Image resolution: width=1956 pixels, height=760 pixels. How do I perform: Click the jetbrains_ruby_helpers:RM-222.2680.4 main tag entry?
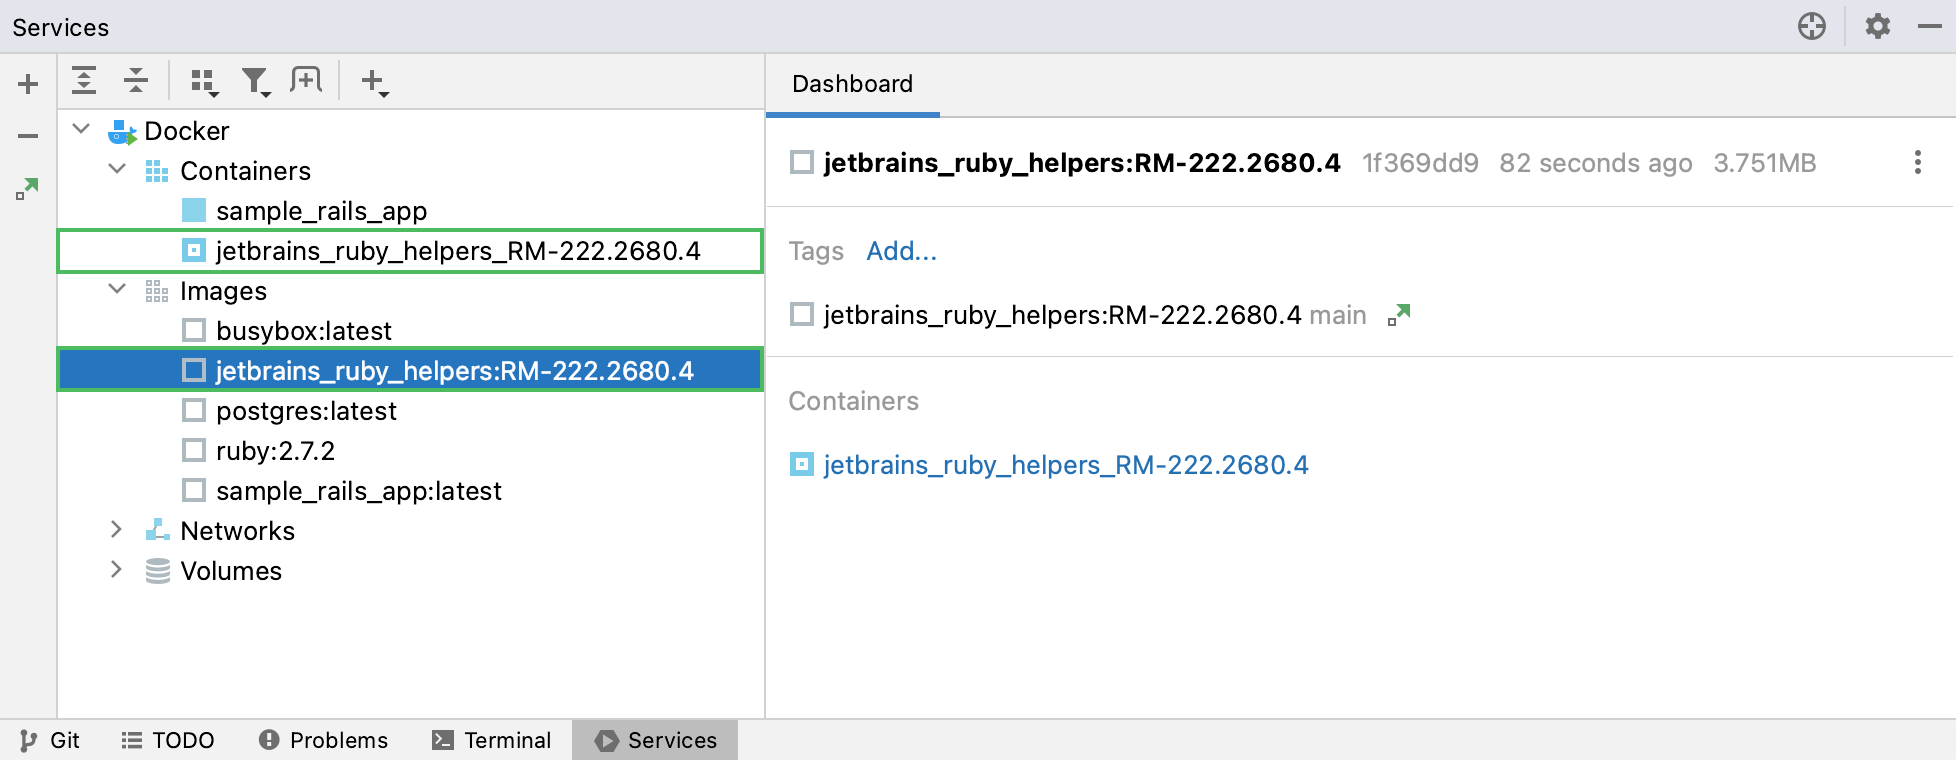pyautogui.click(x=1094, y=315)
